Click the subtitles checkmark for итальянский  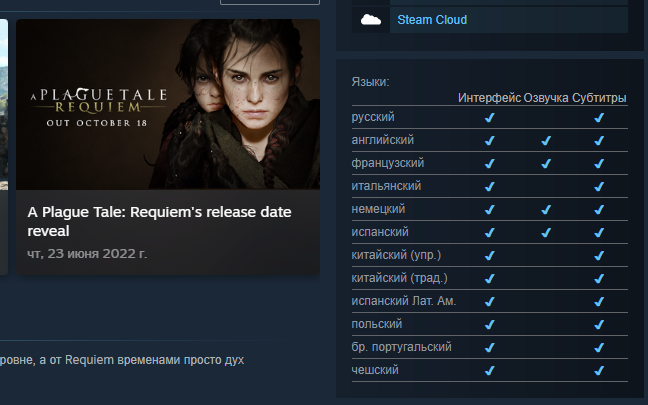(x=599, y=186)
